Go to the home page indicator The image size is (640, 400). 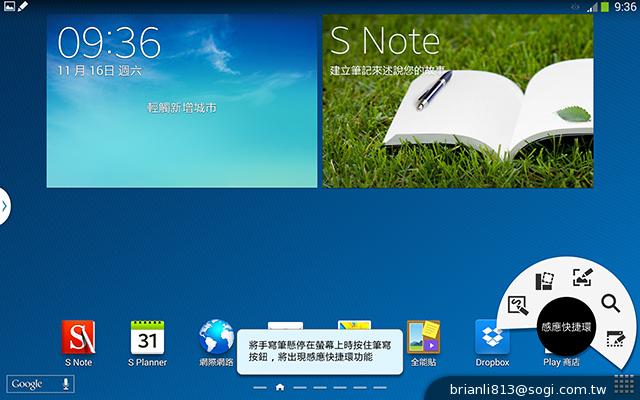[280, 387]
